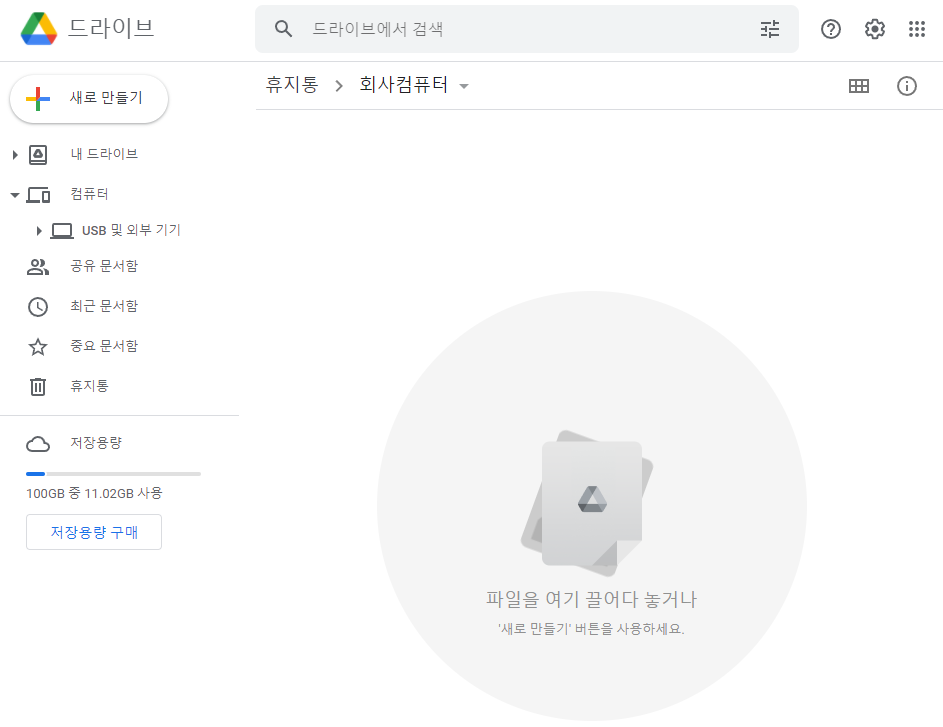
Task: Open search filter options icon
Action: (x=769, y=29)
